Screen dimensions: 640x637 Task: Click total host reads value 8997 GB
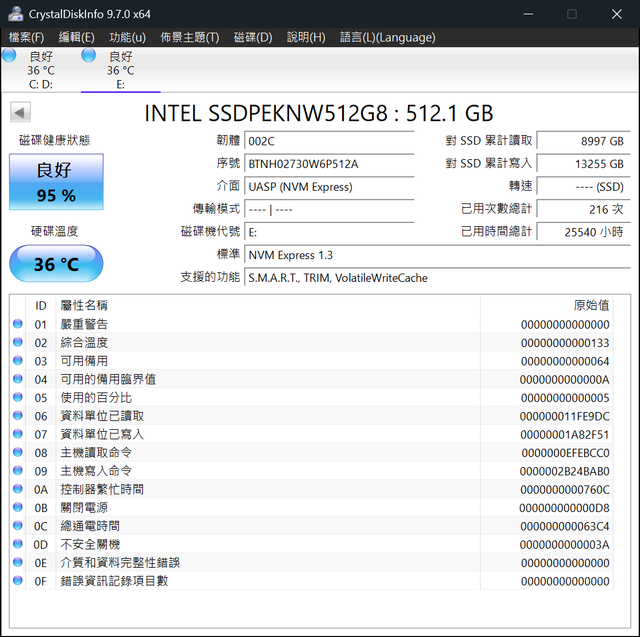click(x=584, y=141)
